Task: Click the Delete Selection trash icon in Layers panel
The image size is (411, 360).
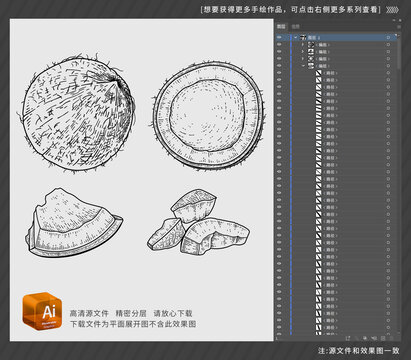Action: tap(391, 338)
